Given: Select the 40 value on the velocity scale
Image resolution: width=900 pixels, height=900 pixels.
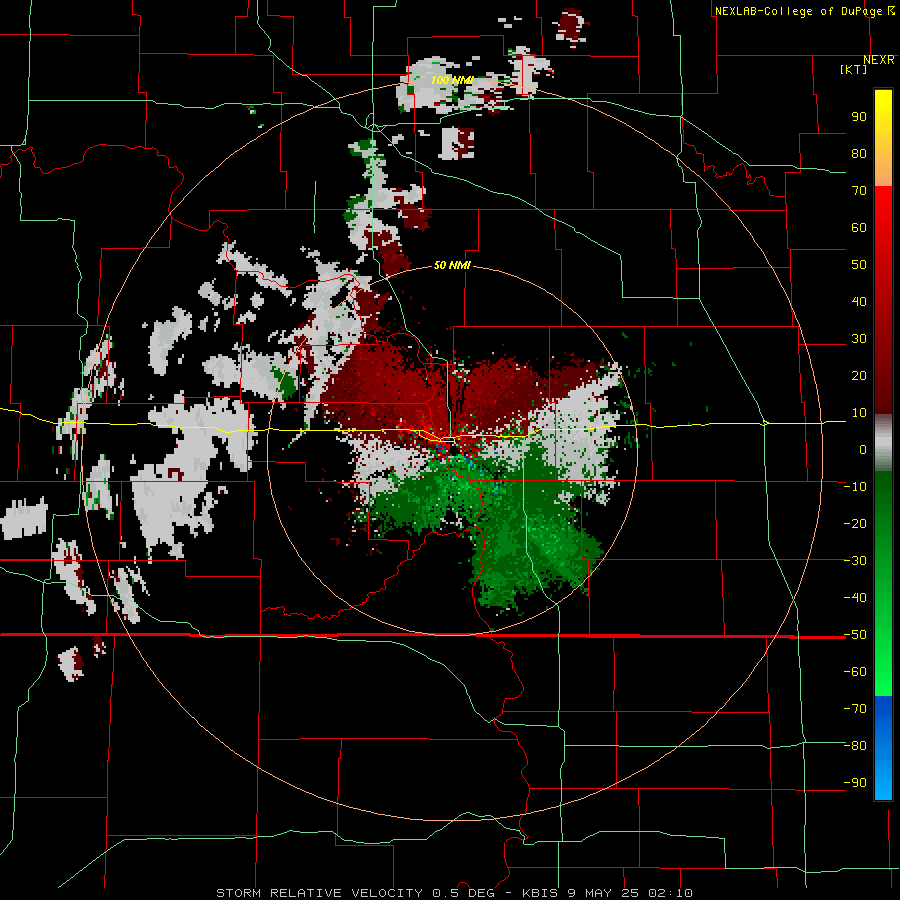Looking at the screenshot, I should [x=859, y=302].
